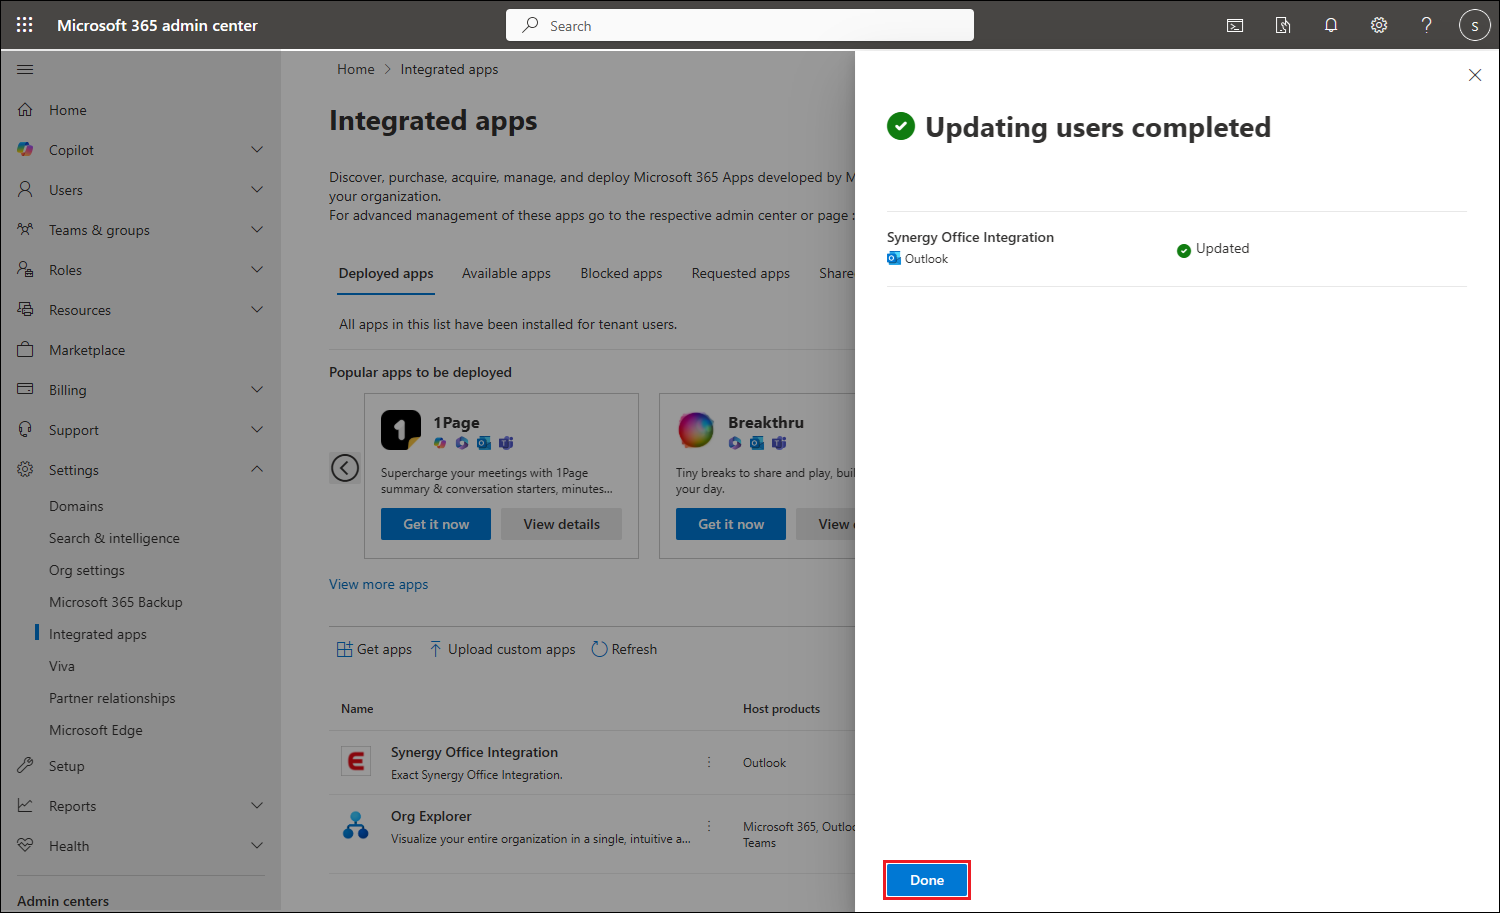Click the Synergy Office Integration app icon

click(356, 762)
